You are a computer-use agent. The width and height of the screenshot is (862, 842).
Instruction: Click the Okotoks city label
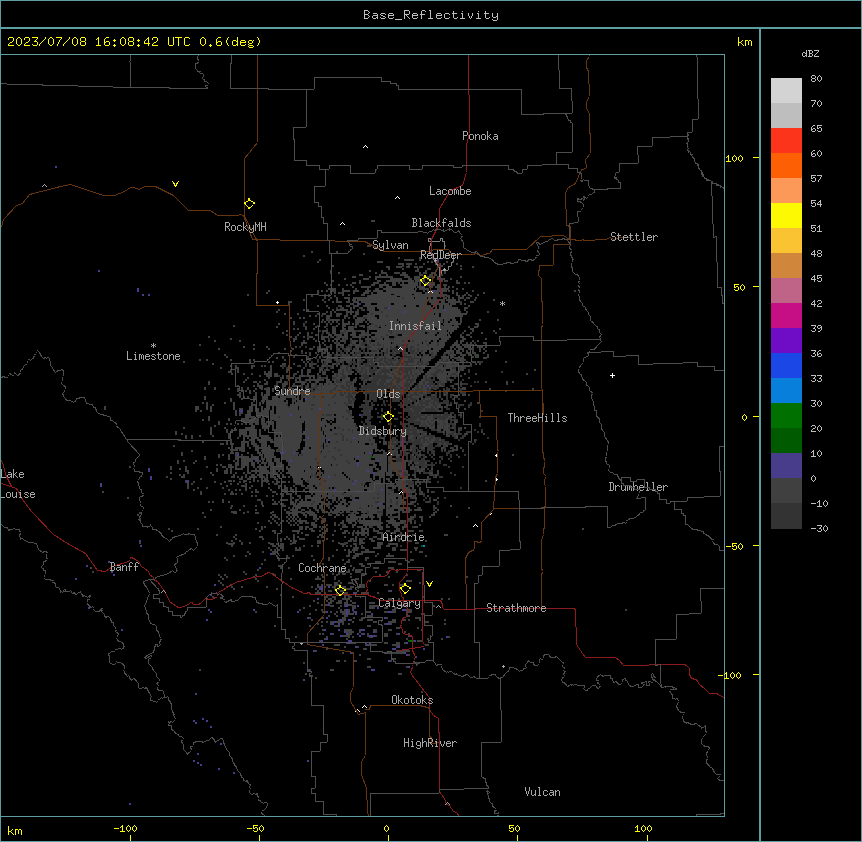click(x=412, y=700)
